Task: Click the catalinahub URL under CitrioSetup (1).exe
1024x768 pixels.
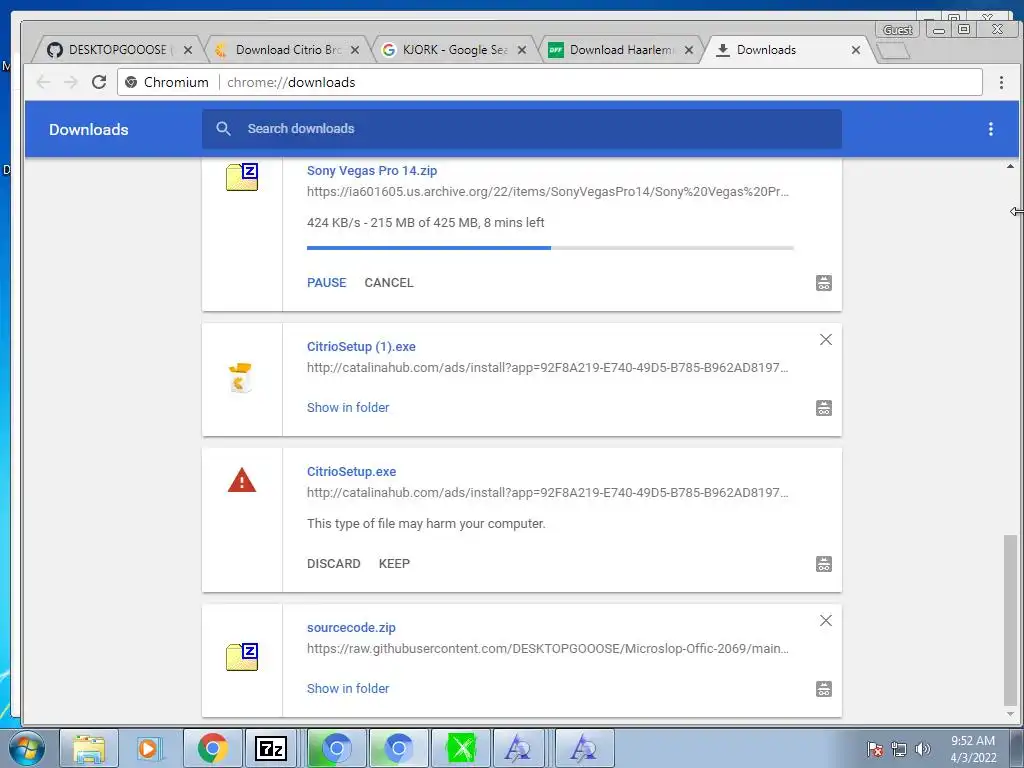Action: click(x=548, y=368)
